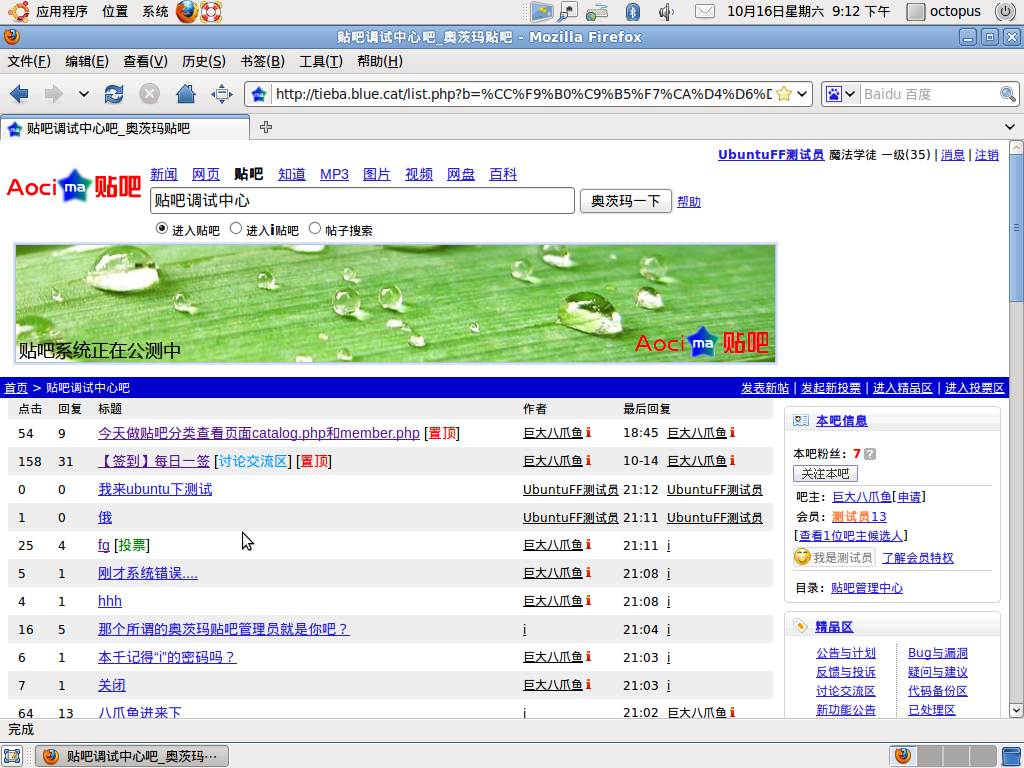Click the Aocima 贴吧 logo
This screenshot has width=1024, height=768.
pos(73,187)
